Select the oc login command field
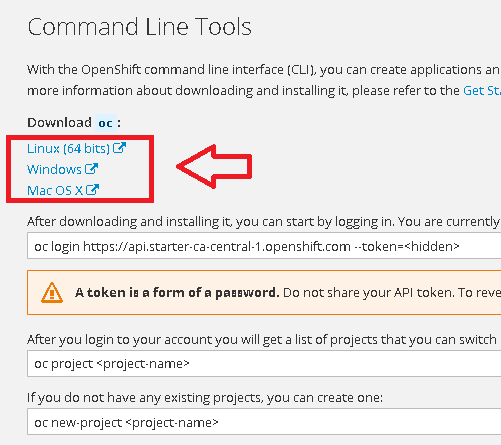501x445 pixels. click(x=264, y=246)
